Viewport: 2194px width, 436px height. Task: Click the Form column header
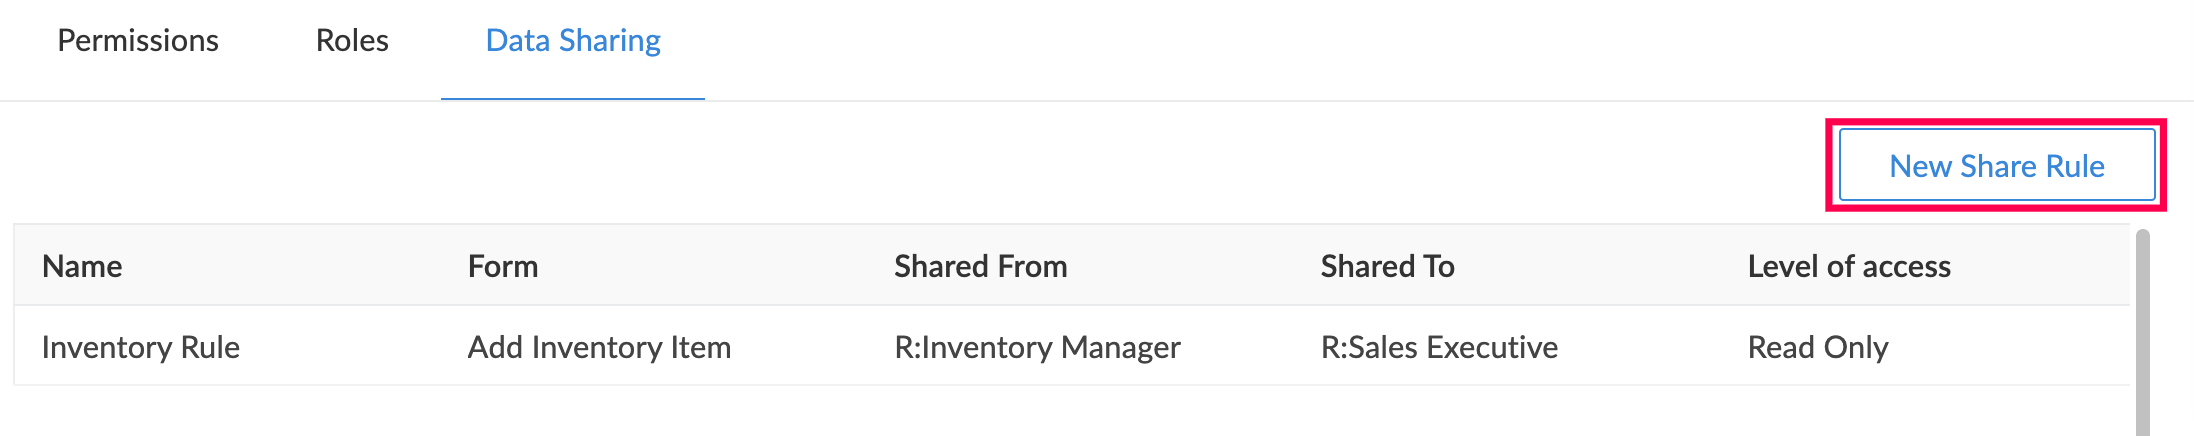(503, 266)
